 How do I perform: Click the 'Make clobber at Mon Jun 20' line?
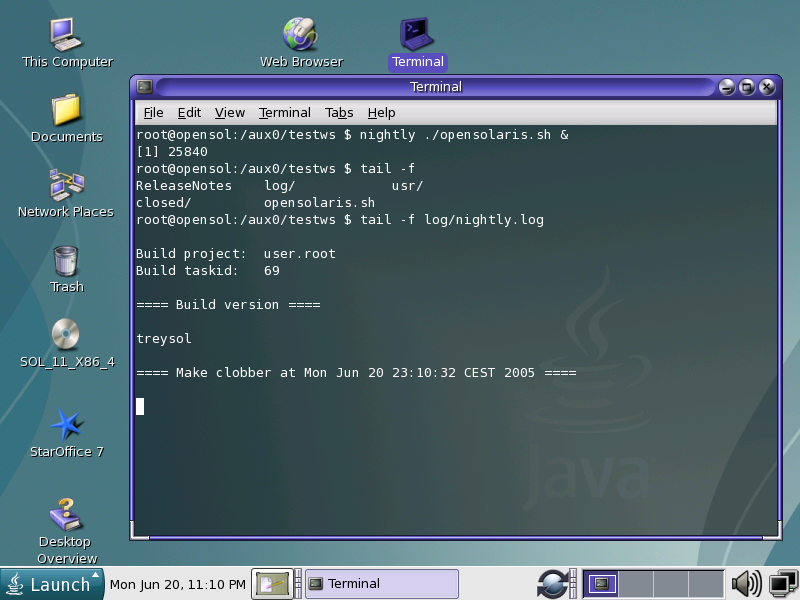356,373
